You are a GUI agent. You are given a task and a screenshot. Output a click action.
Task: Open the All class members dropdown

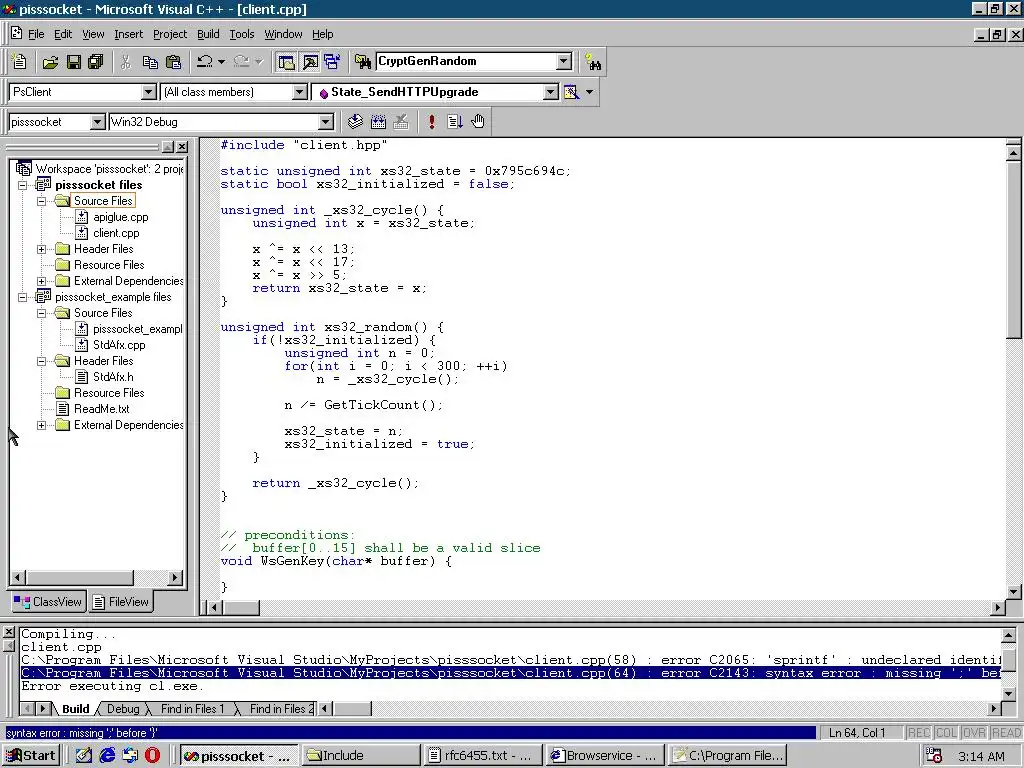pyautogui.click(x=299, y=92)
